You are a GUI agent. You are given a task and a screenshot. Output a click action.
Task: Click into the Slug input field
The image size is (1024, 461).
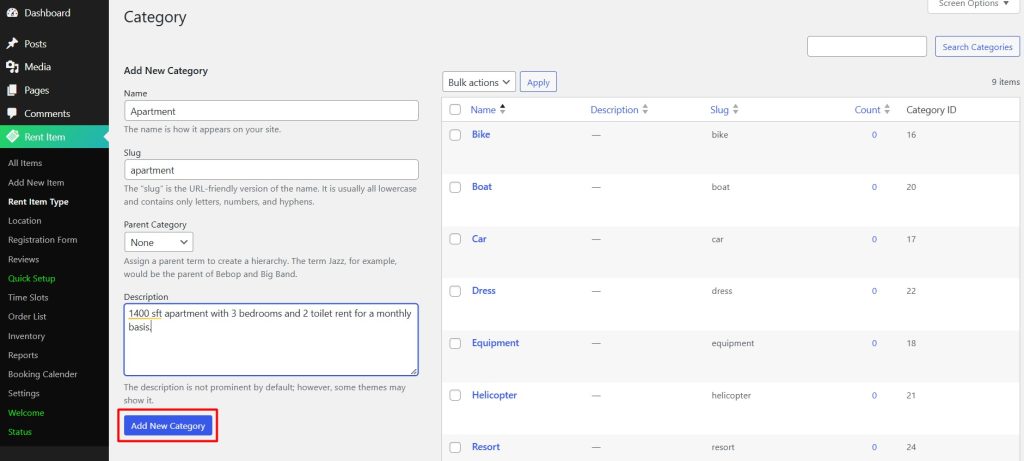click(270, 170)
